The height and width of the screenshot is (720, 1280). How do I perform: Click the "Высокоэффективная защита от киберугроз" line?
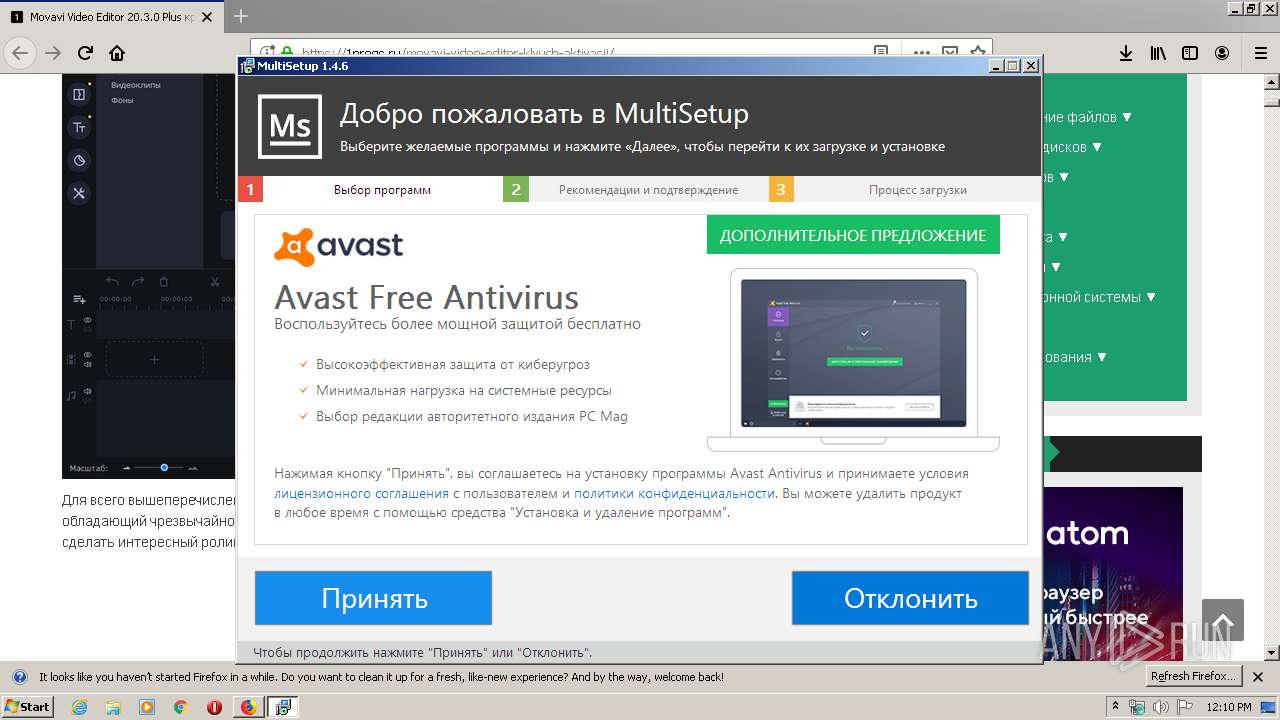pos(453,364)
